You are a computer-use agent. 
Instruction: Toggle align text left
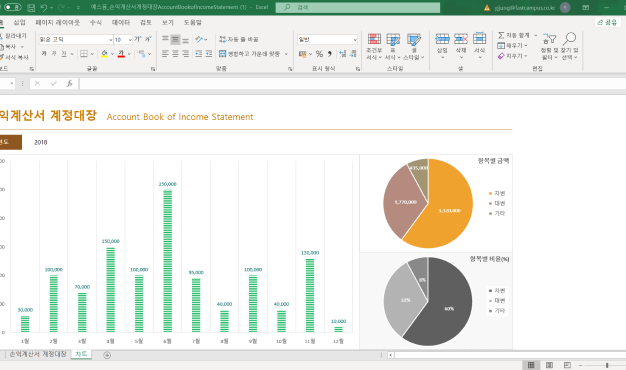pos(165,53)
